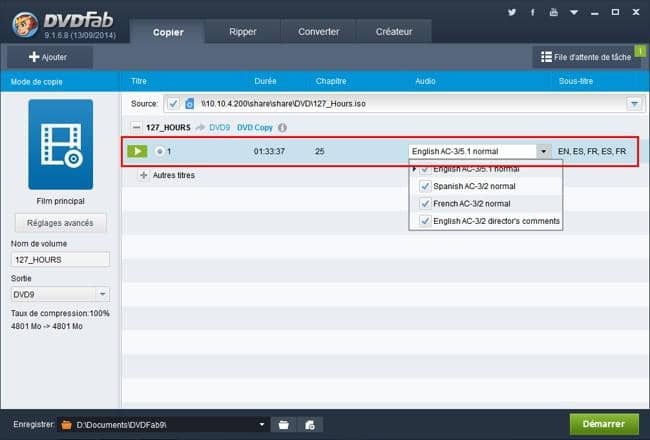Show info icon next to DVD Copy

pyautogui.click(x=282, y=128)
